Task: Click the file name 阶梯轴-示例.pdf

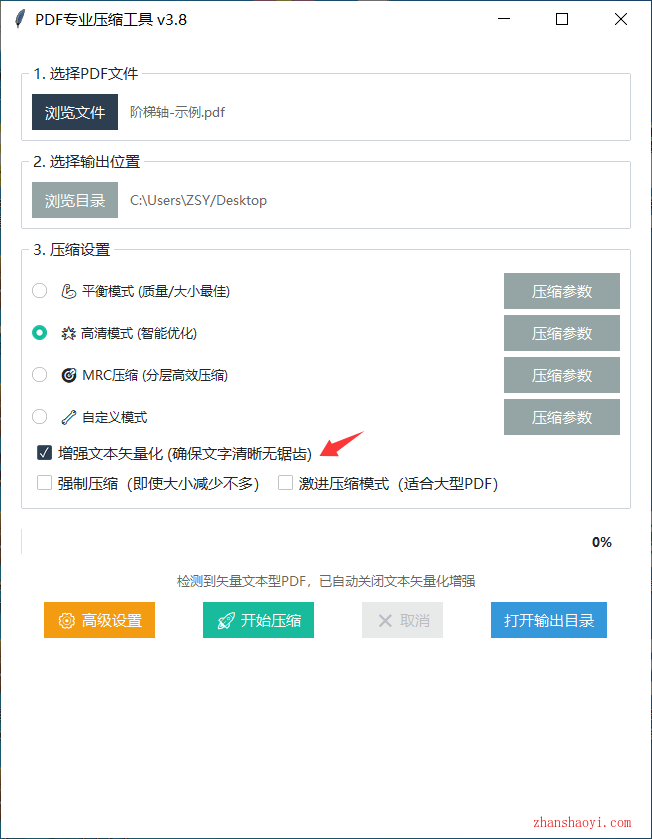Action: click(178, 112)
